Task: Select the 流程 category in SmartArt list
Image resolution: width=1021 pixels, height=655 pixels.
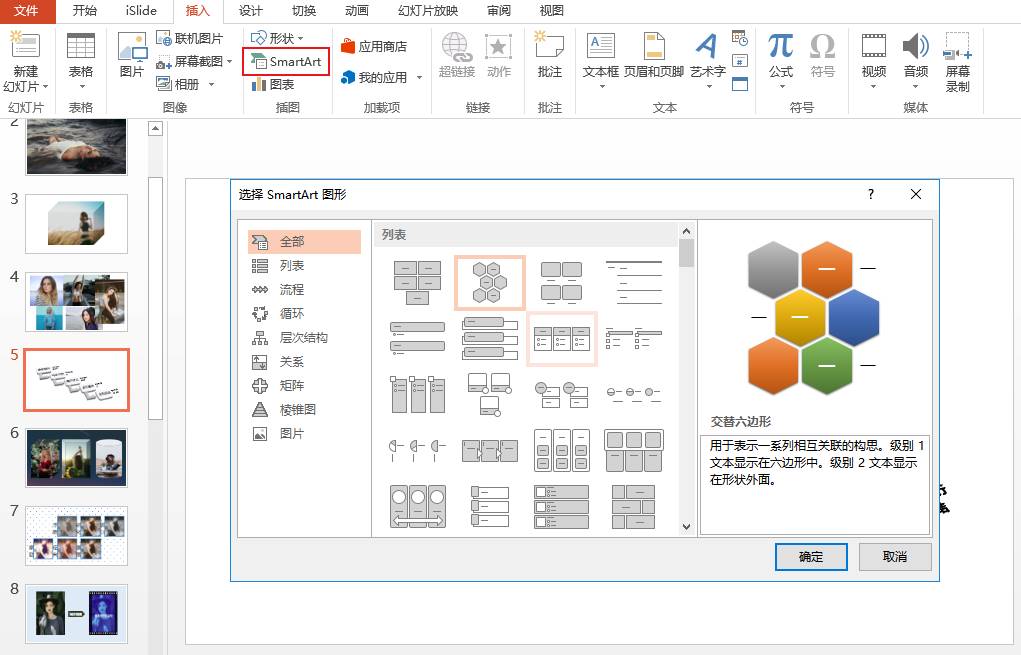Action: [291, 290]
